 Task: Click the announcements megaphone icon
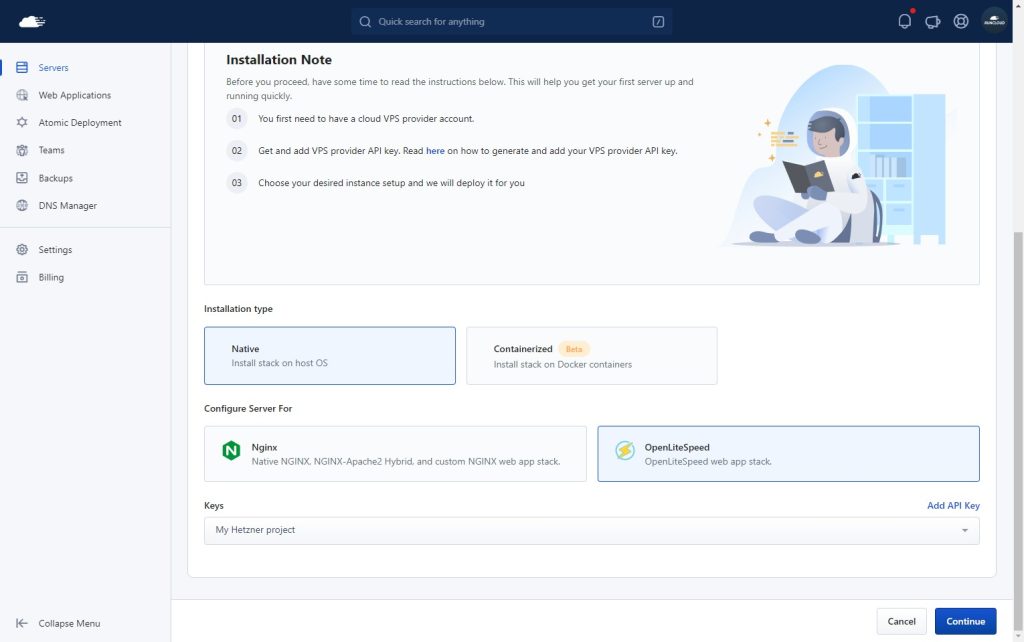point(933,22)
